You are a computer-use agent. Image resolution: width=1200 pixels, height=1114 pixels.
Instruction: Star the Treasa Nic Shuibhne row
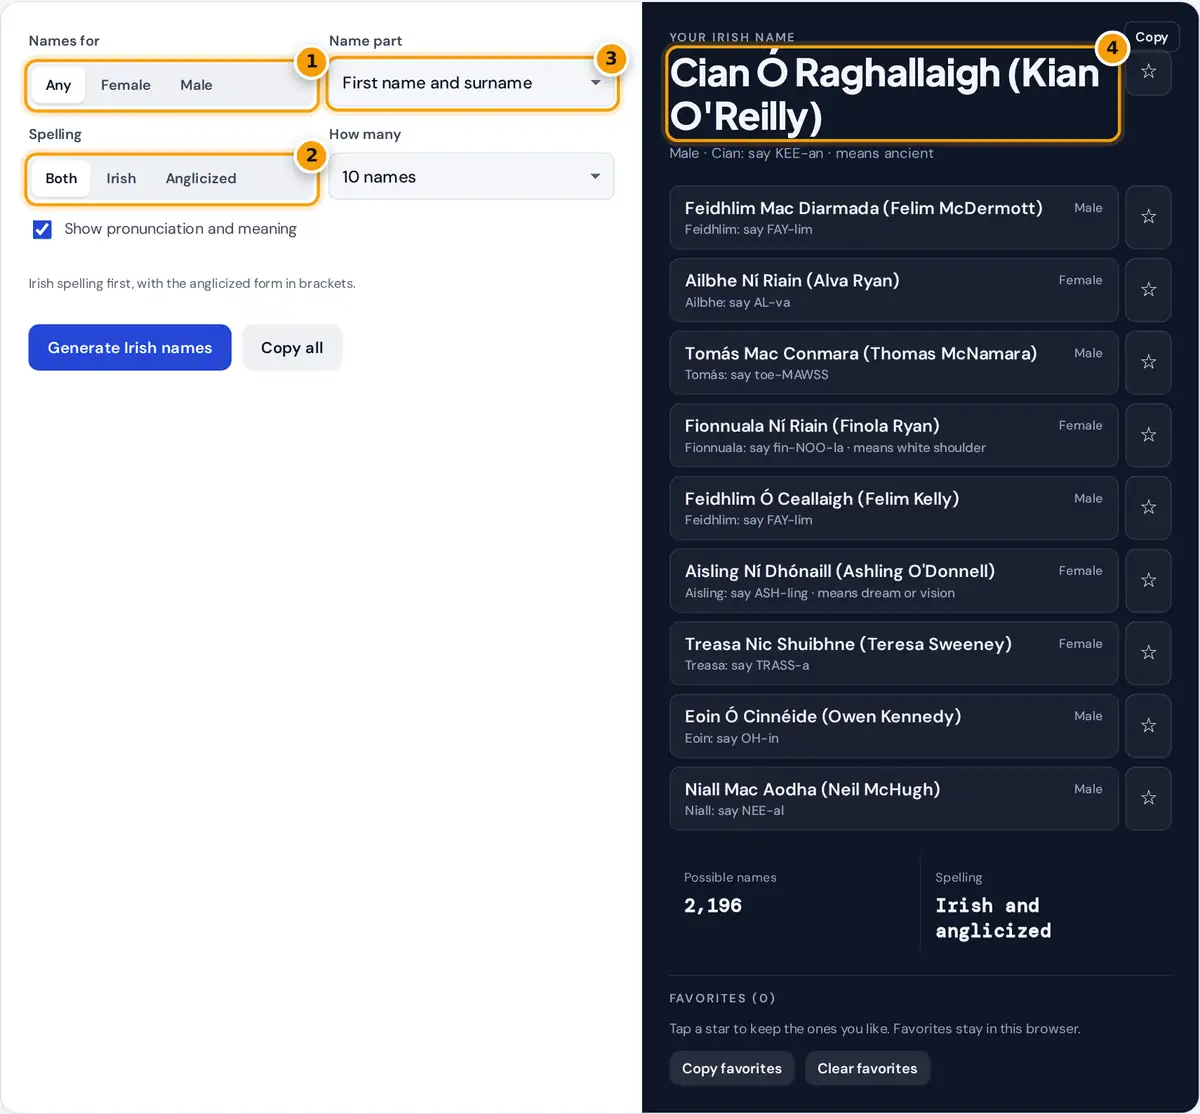coord(1148,652)
